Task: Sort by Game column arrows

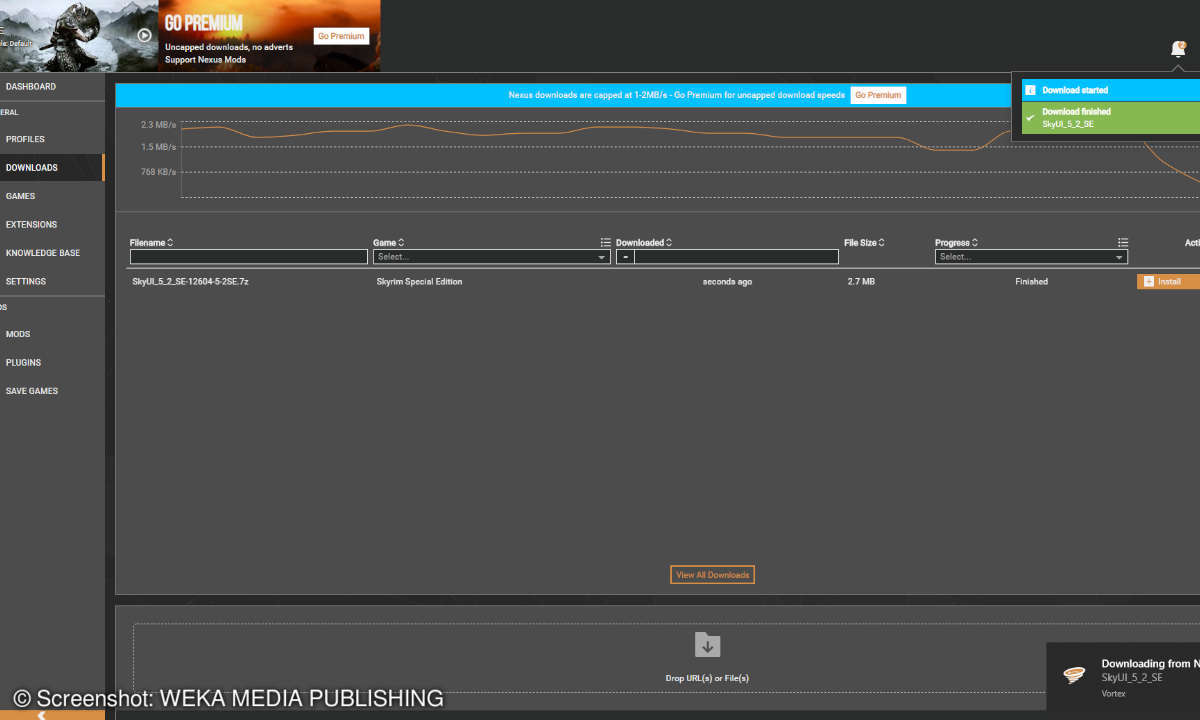Action: (402, 242)
